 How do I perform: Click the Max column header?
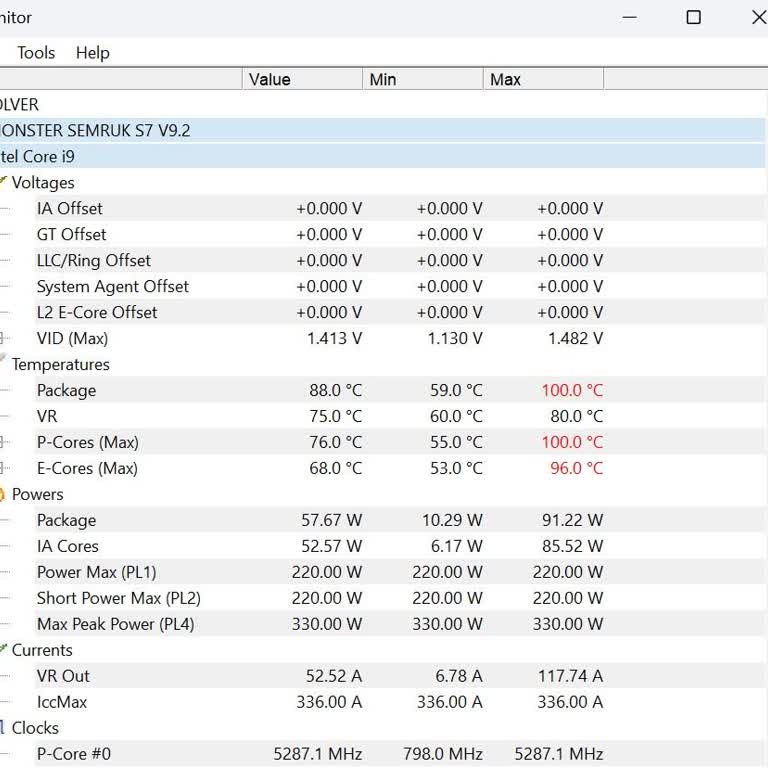click(x=543, y=79)
